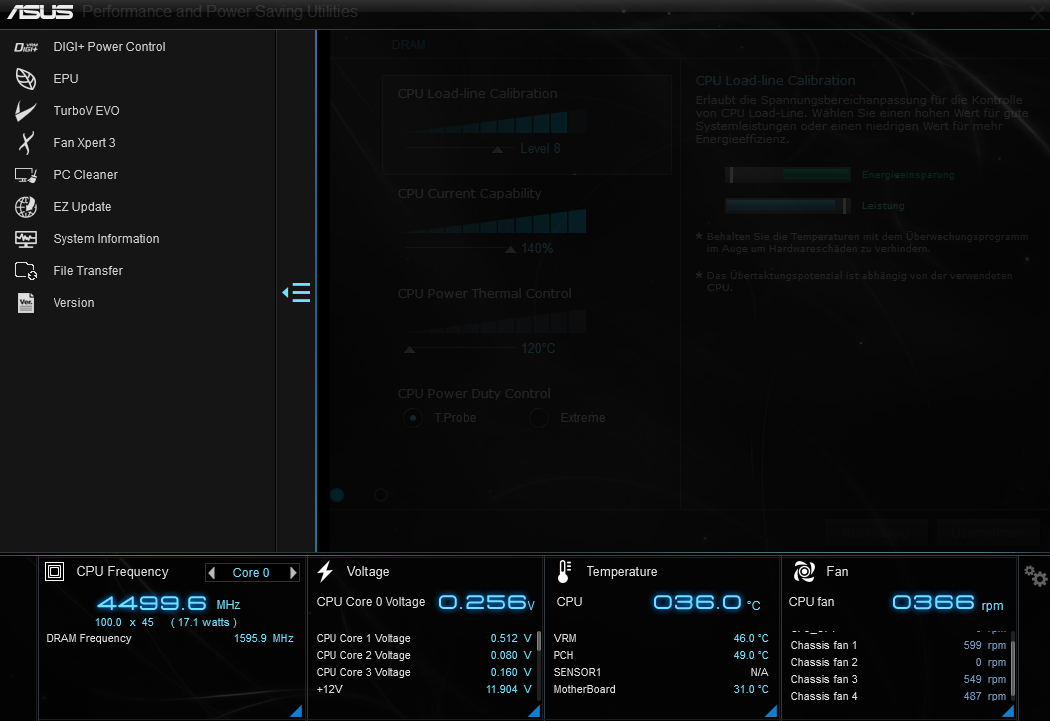This screenshot has height=721, width=1050.
Task: Click the Chassis fan 1 row
Action: pyautogui.click(x=898, y=645)
